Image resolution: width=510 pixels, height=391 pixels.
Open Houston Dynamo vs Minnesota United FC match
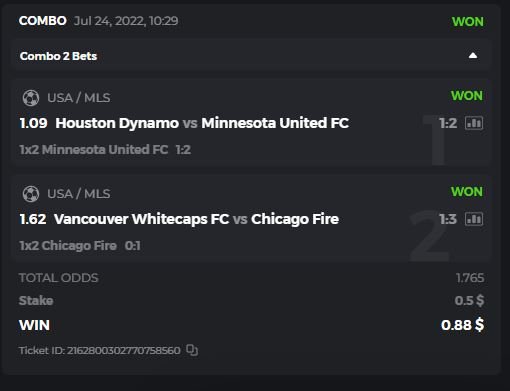tap(202, 123)
